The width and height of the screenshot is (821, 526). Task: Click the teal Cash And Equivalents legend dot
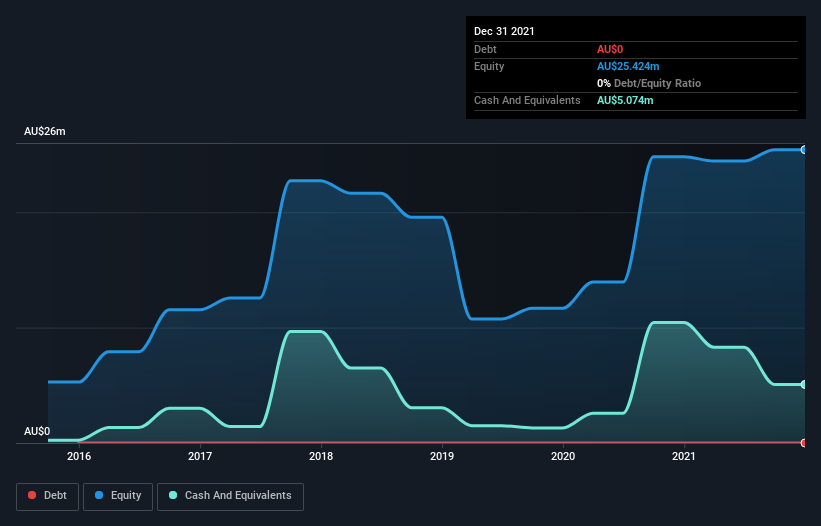(173, 495)
